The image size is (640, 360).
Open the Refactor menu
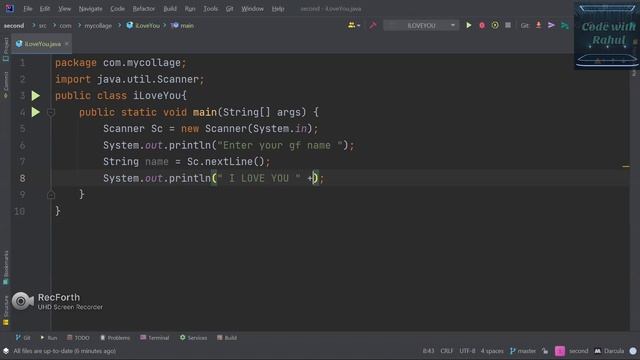coord(144,9)
